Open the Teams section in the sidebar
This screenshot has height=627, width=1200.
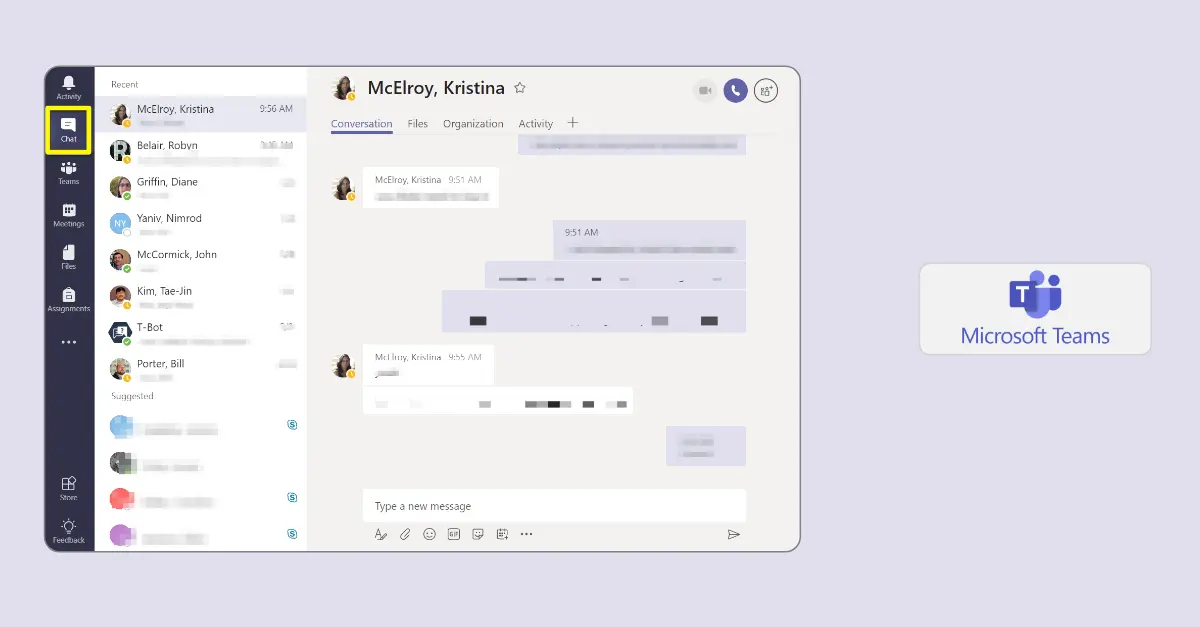pos(69,172)
